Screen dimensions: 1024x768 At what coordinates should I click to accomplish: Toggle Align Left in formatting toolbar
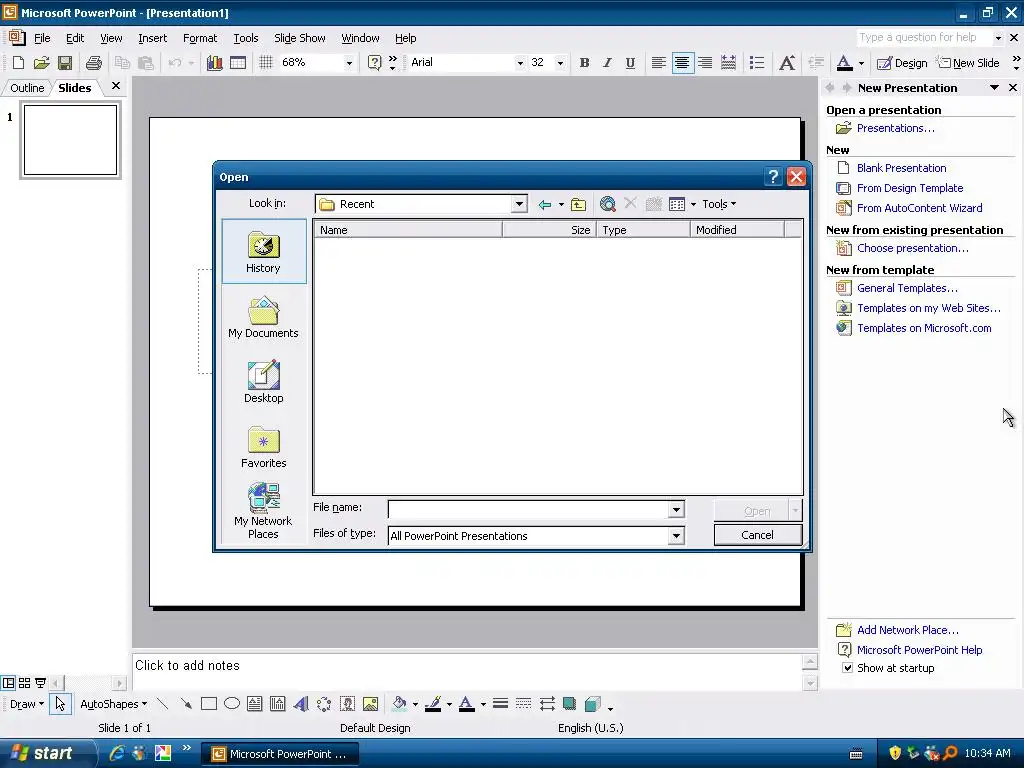coord(658,63)
